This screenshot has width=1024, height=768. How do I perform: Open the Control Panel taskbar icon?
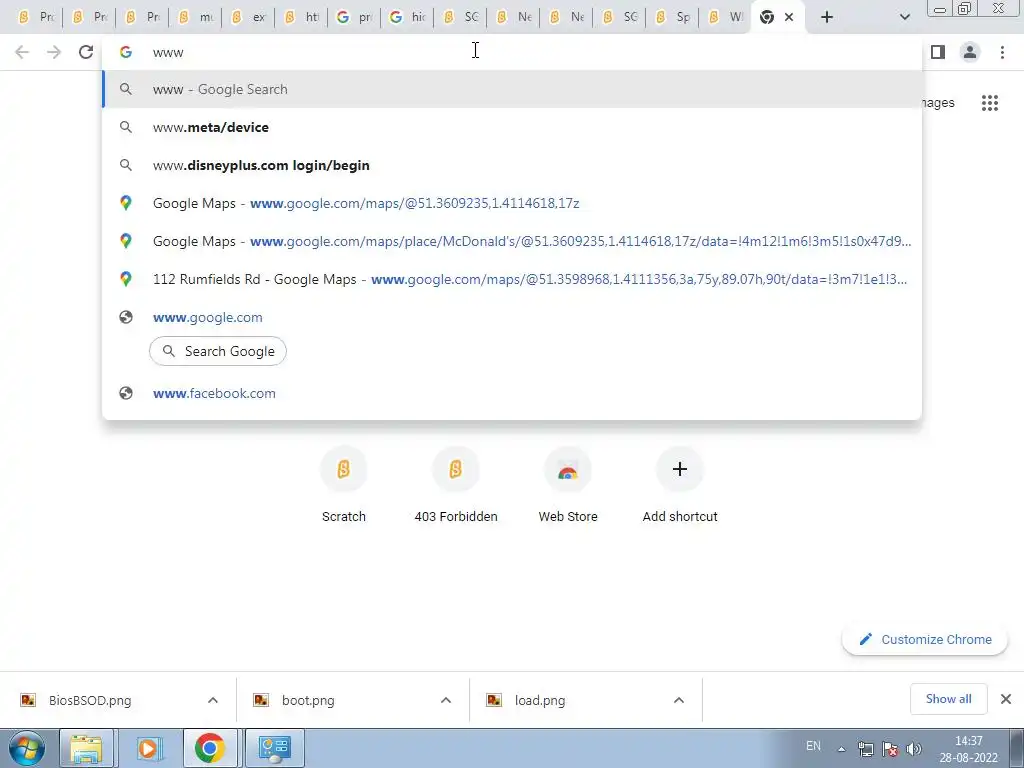click(274, 748)
